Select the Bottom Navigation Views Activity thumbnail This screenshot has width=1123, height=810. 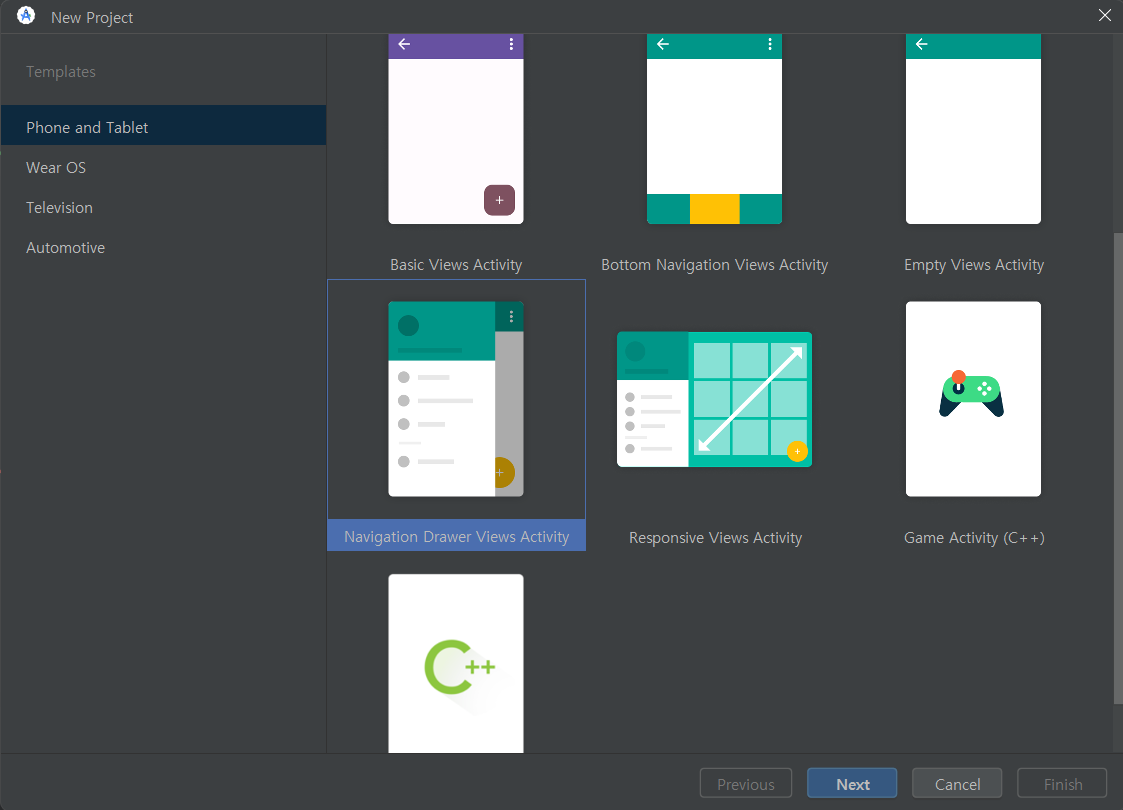(x=714, y=129)
